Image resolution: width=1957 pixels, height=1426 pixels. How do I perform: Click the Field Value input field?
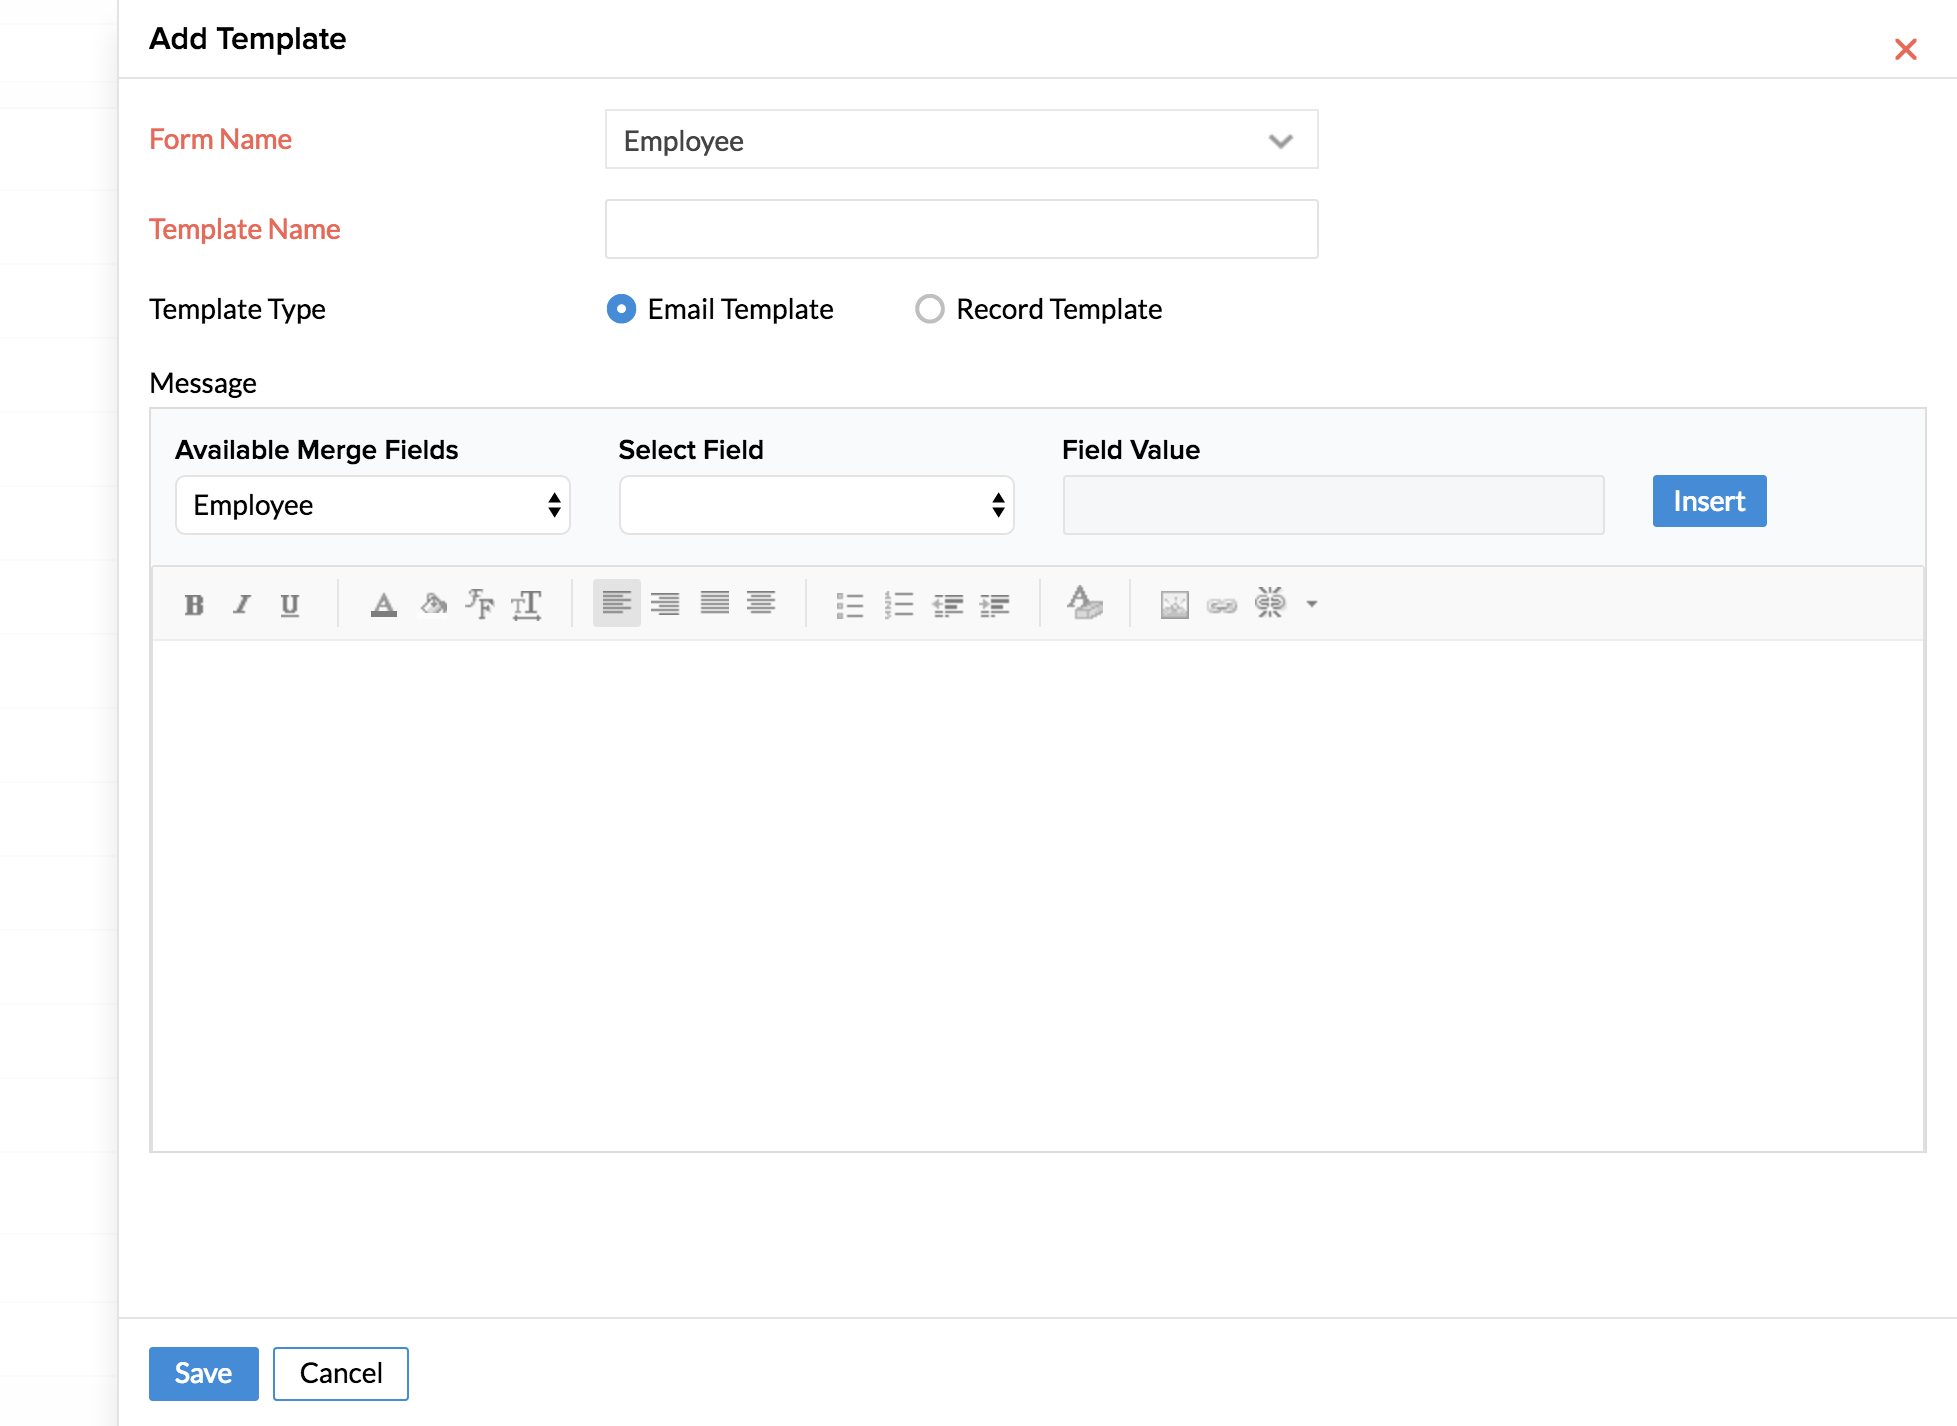[x=1333, y=504]
